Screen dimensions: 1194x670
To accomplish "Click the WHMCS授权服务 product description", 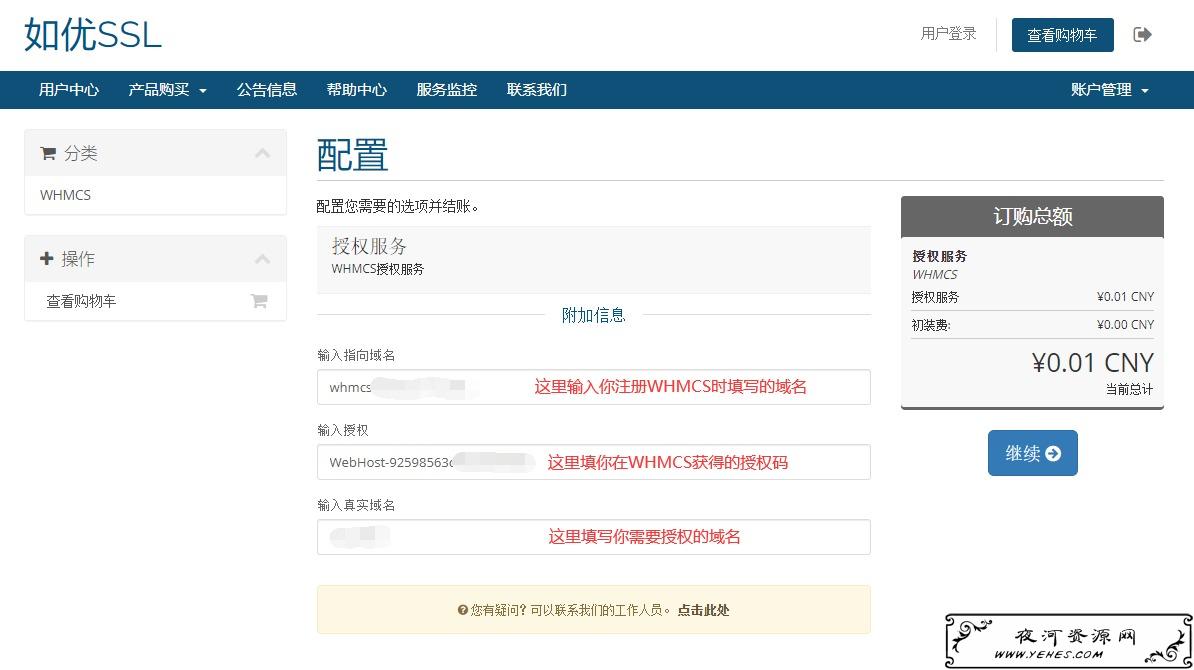I will point(378,269).
